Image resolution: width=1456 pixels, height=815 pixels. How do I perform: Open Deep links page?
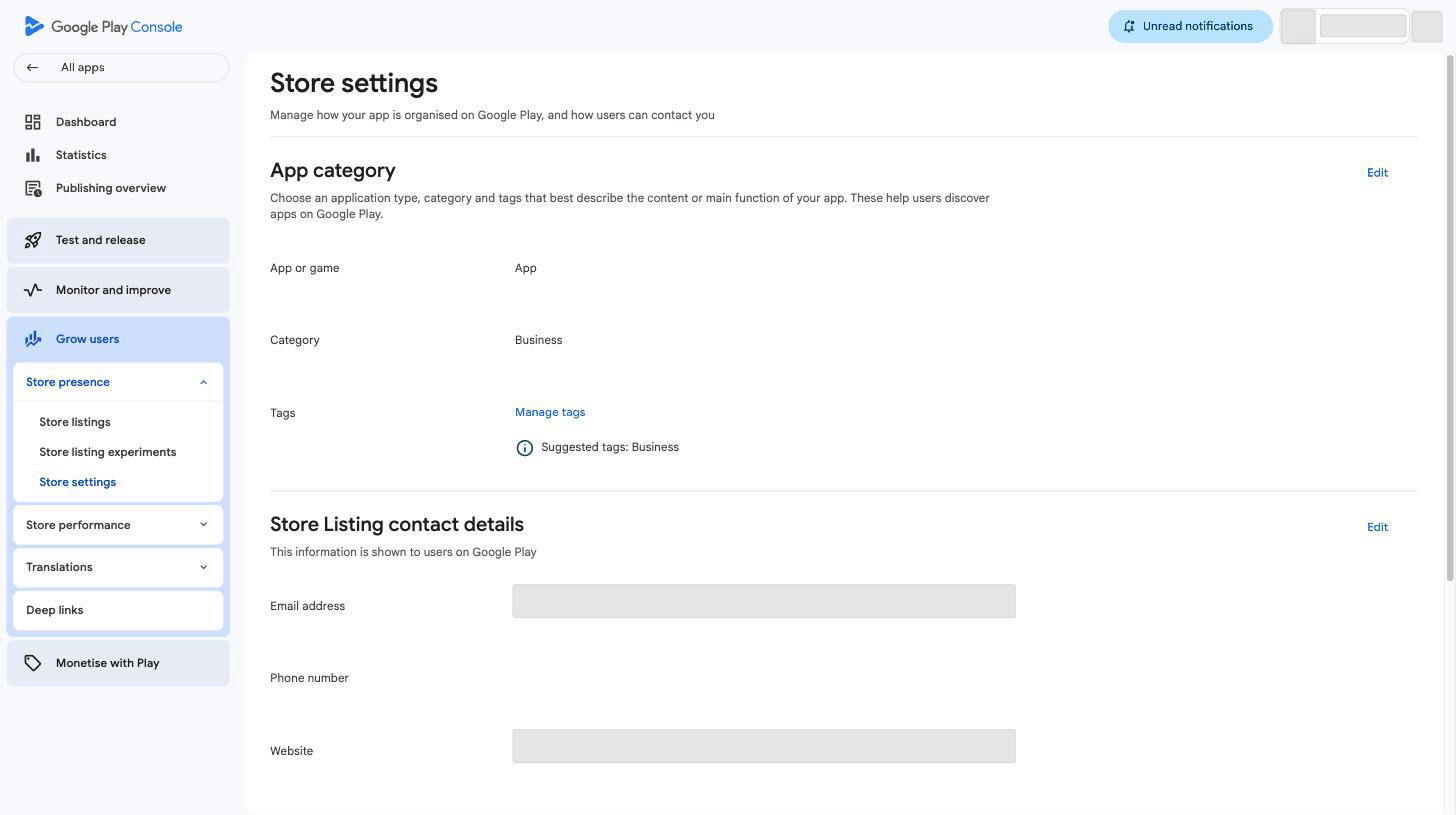[x=55, y=610]
